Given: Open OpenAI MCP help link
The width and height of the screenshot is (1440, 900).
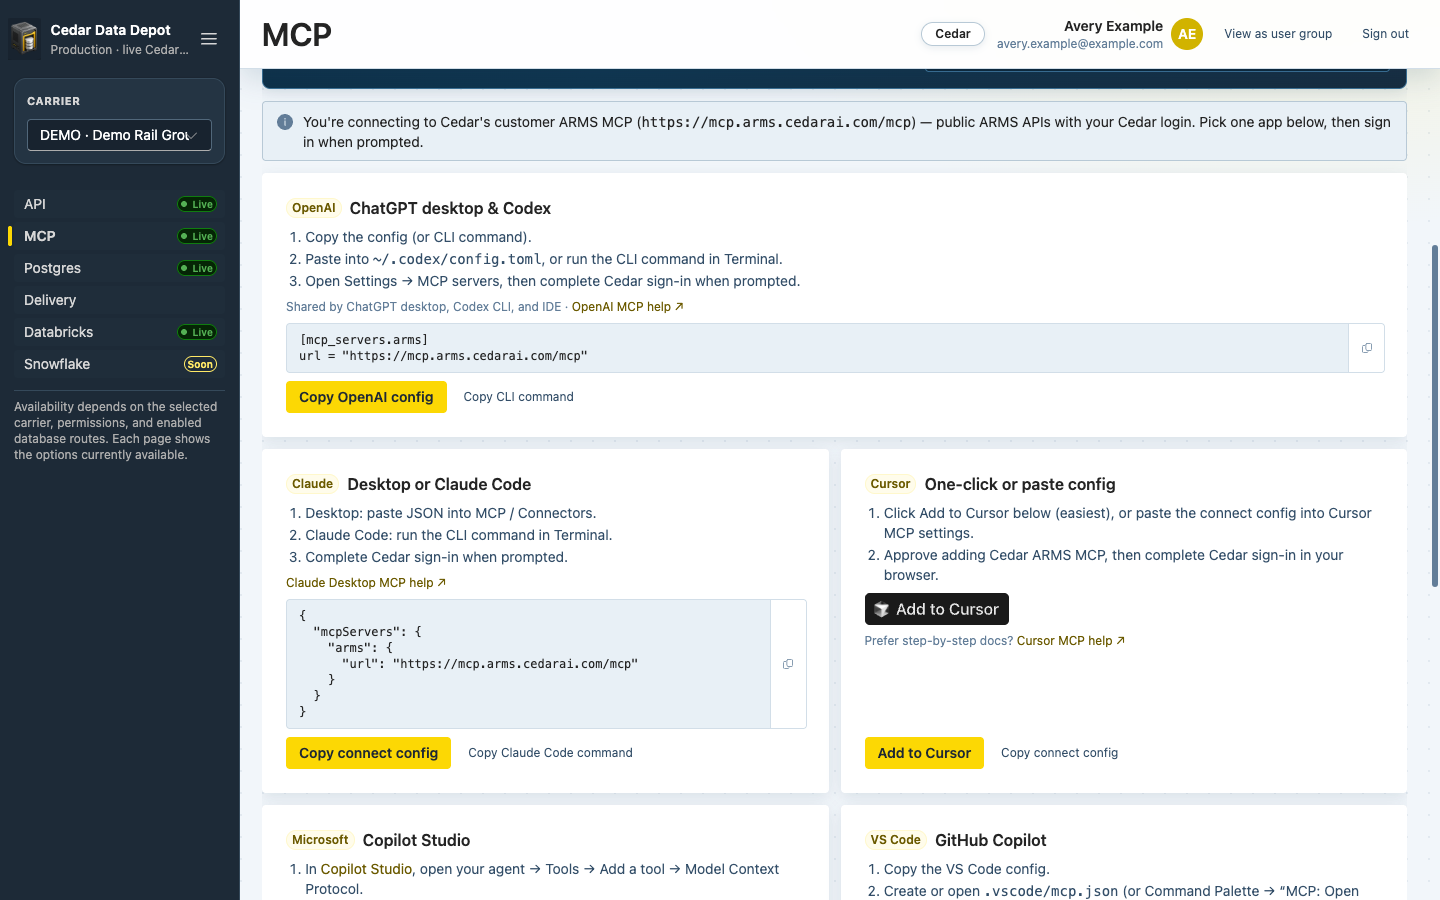Looking at the screenshot, I should [628, 307].
